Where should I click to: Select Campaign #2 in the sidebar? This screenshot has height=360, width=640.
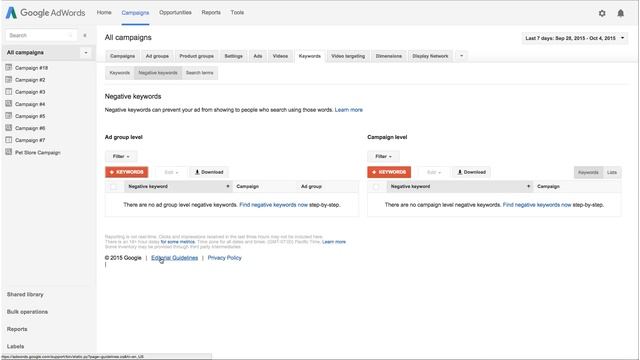pyautogui.click(x=30, y=80)
